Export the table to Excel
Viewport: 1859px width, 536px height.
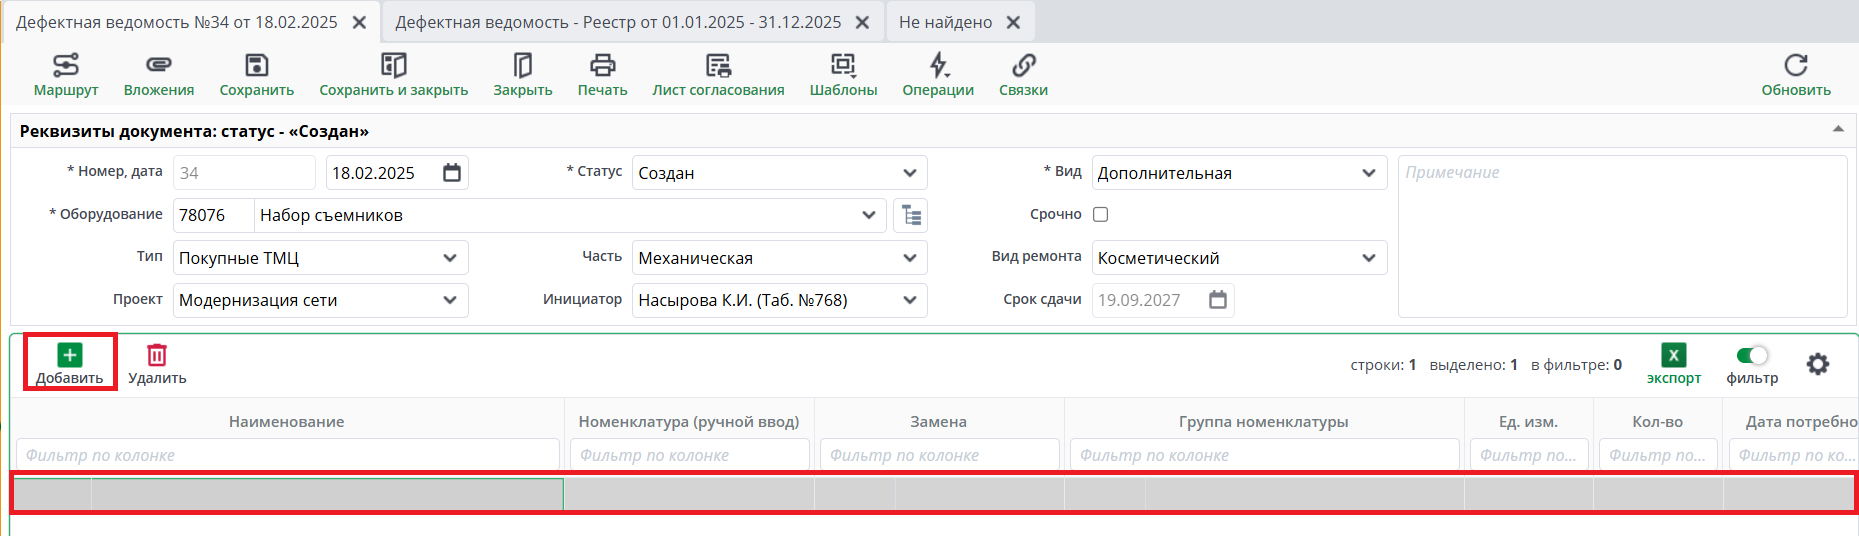pos(1673,356)
